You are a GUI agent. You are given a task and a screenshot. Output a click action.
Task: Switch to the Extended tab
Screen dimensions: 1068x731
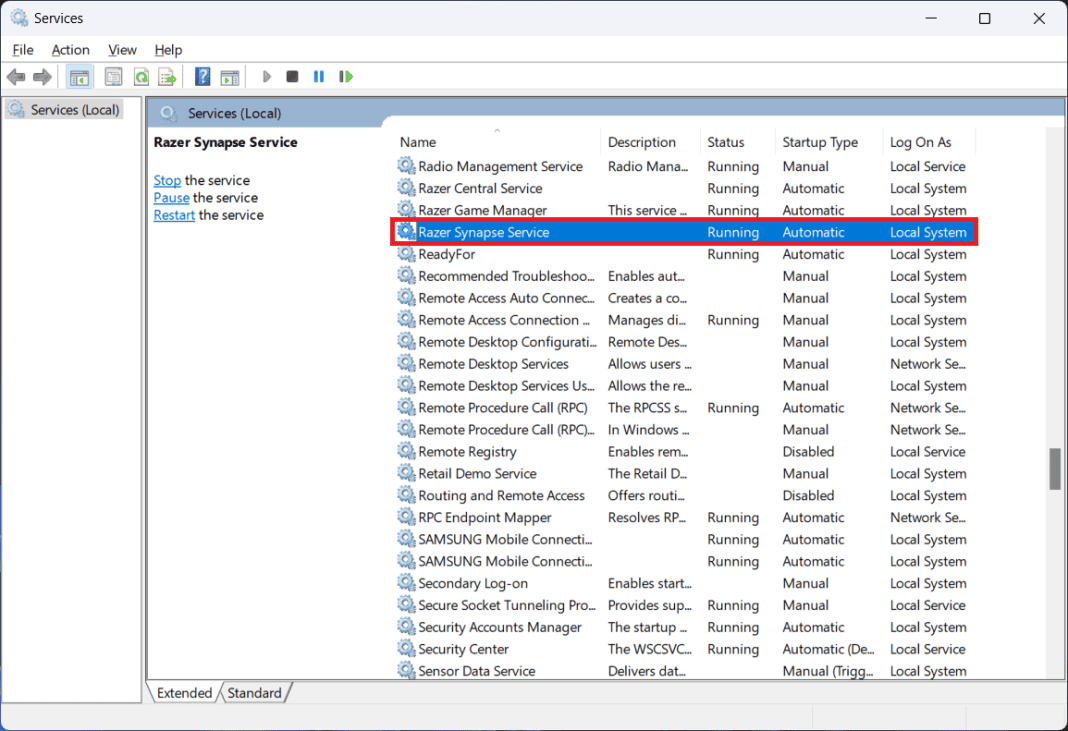(x=184, y=692)
